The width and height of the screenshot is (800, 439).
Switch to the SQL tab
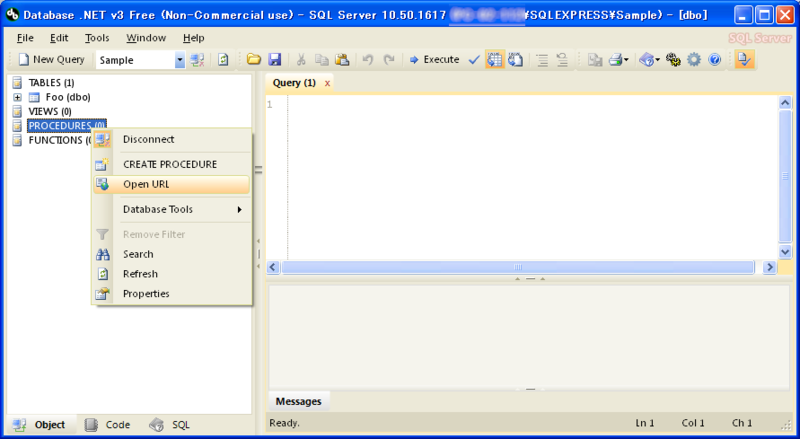point(170,425)
